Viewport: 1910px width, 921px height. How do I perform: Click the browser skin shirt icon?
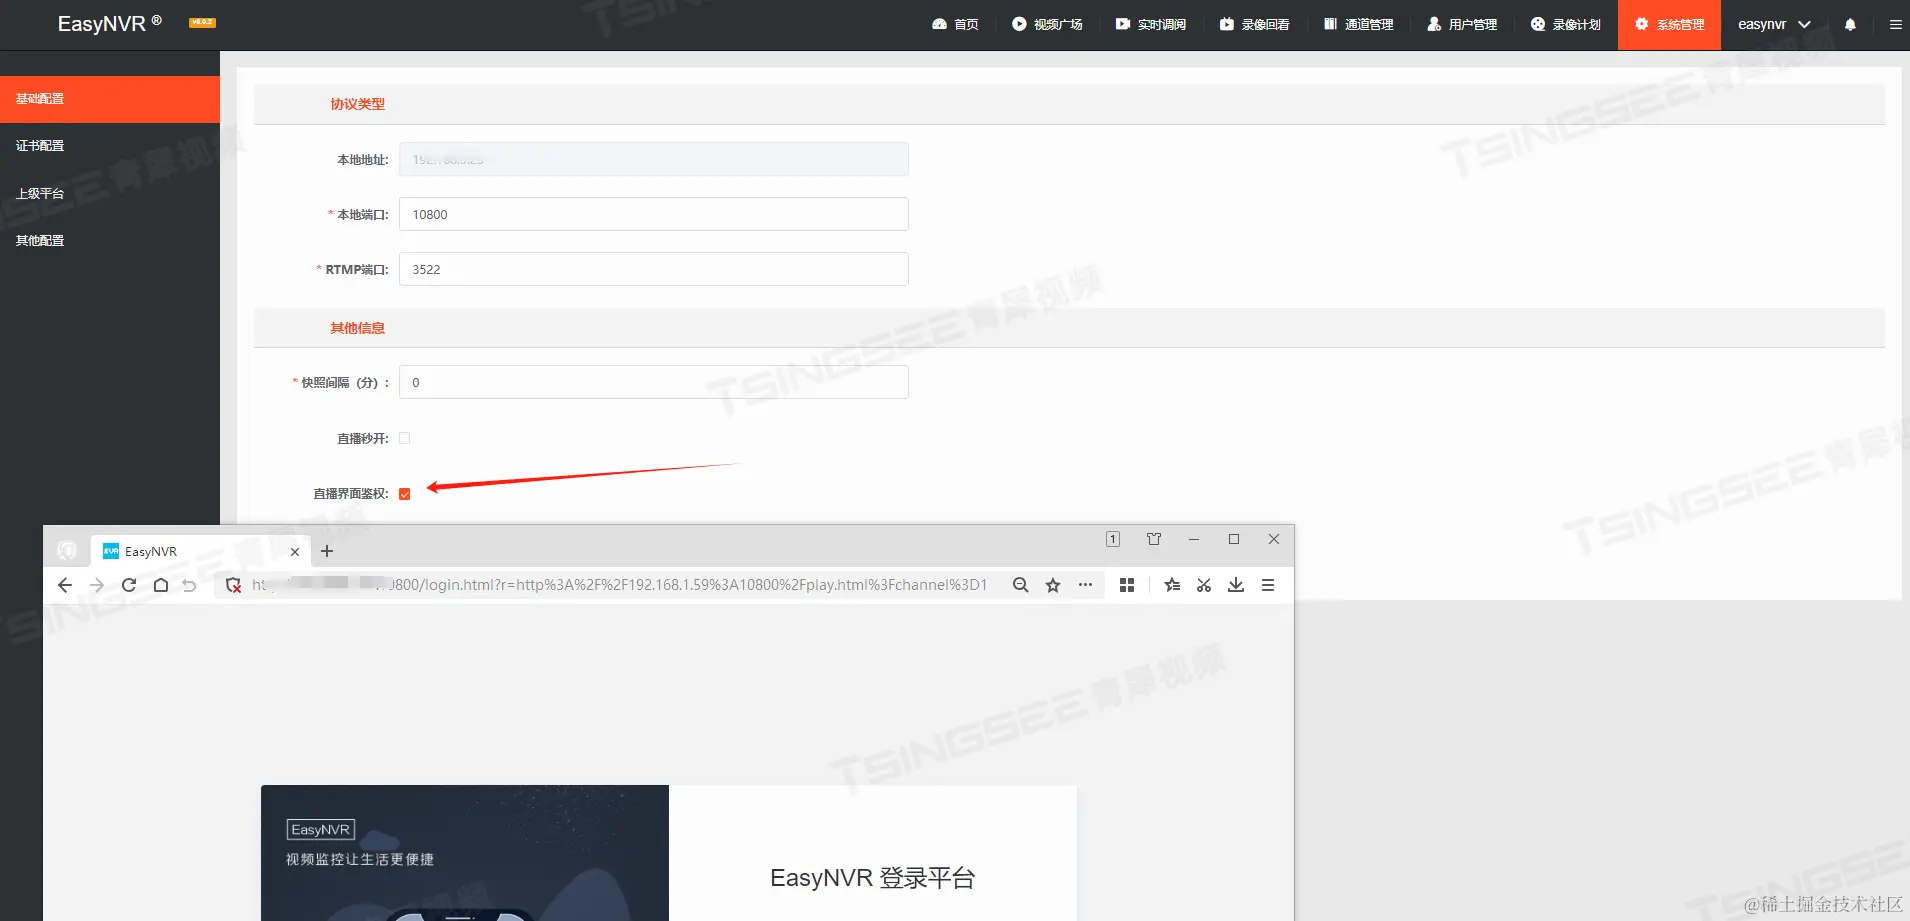point(1154,539)
